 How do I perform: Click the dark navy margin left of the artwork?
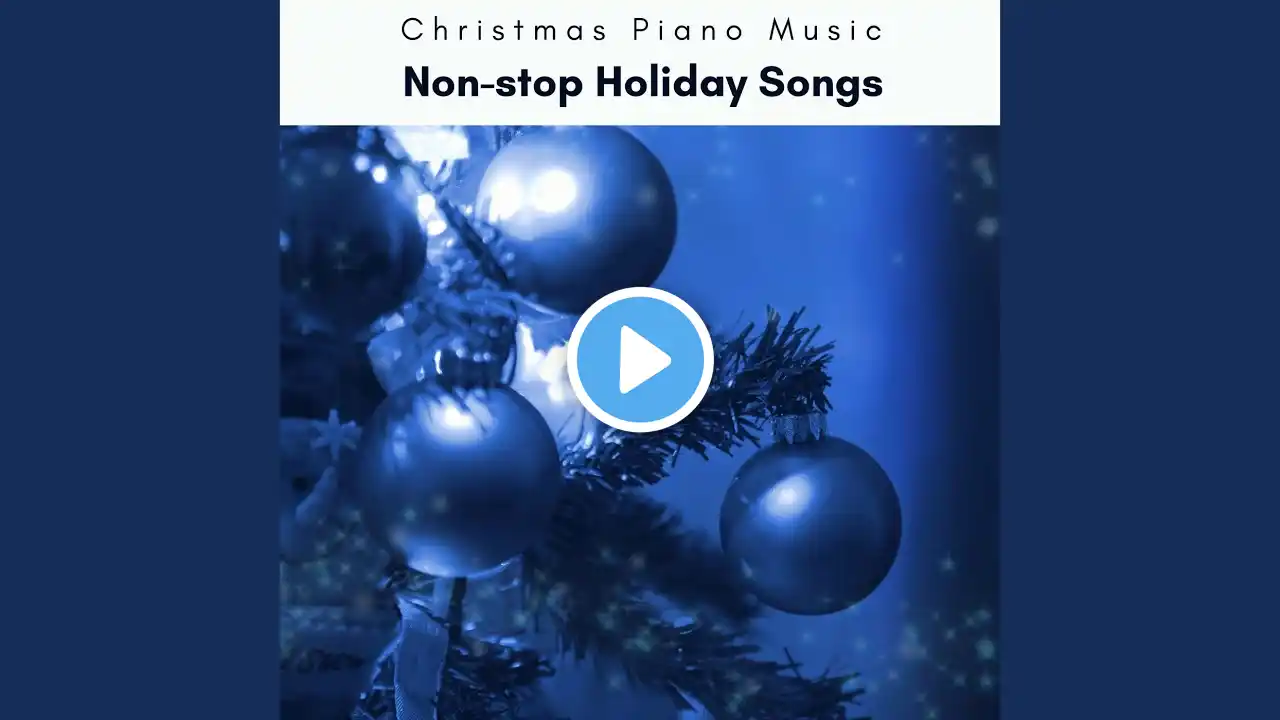[140, 360]
